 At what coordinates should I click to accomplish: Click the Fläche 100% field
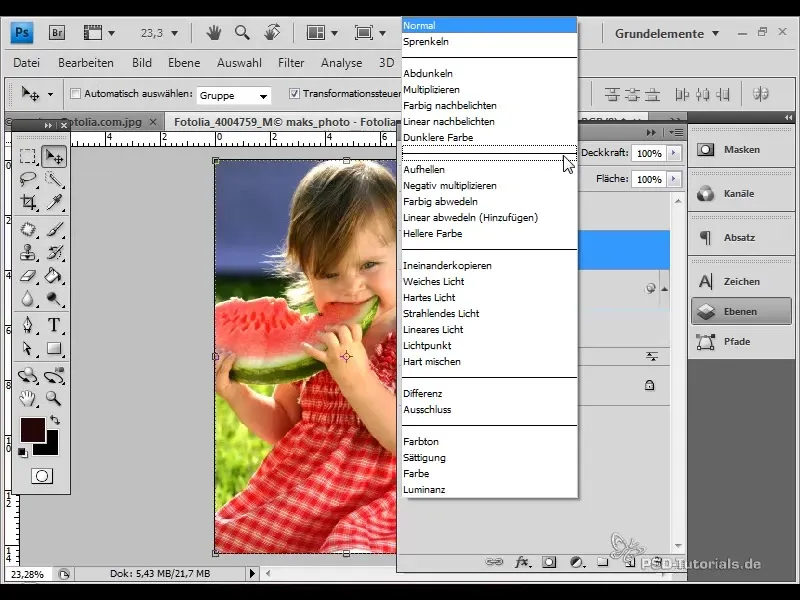coord(649,179)
